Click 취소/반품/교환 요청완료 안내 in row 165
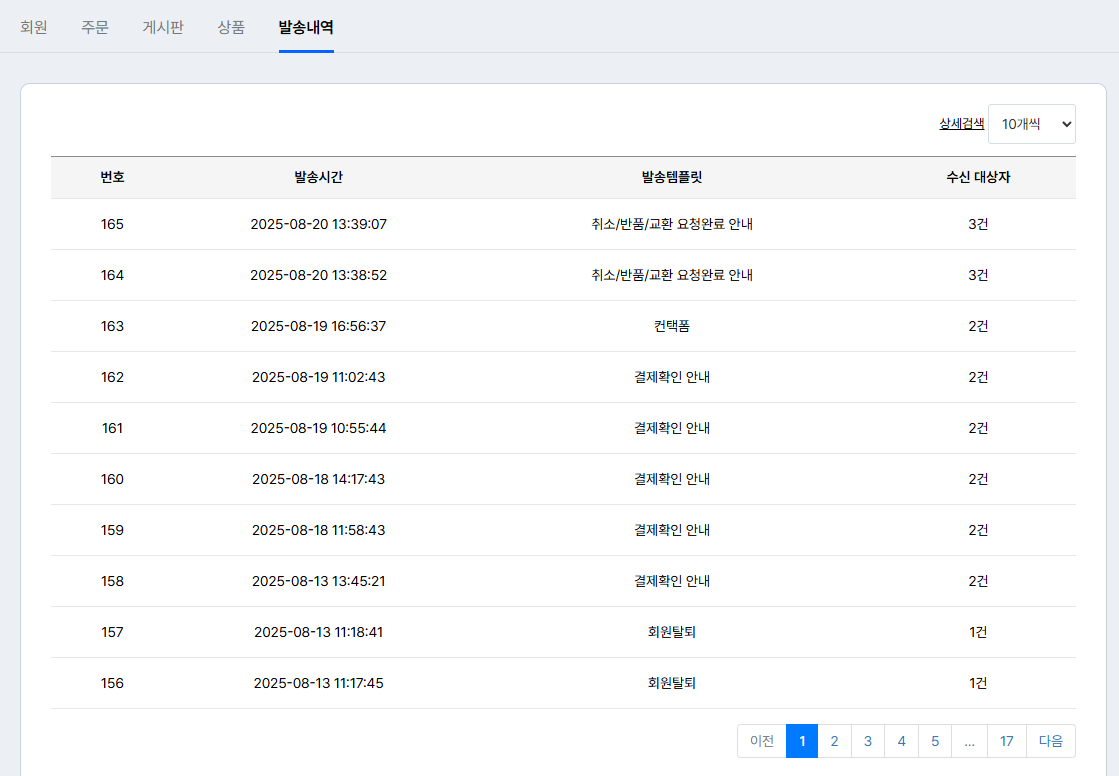 tap(672, 224)
